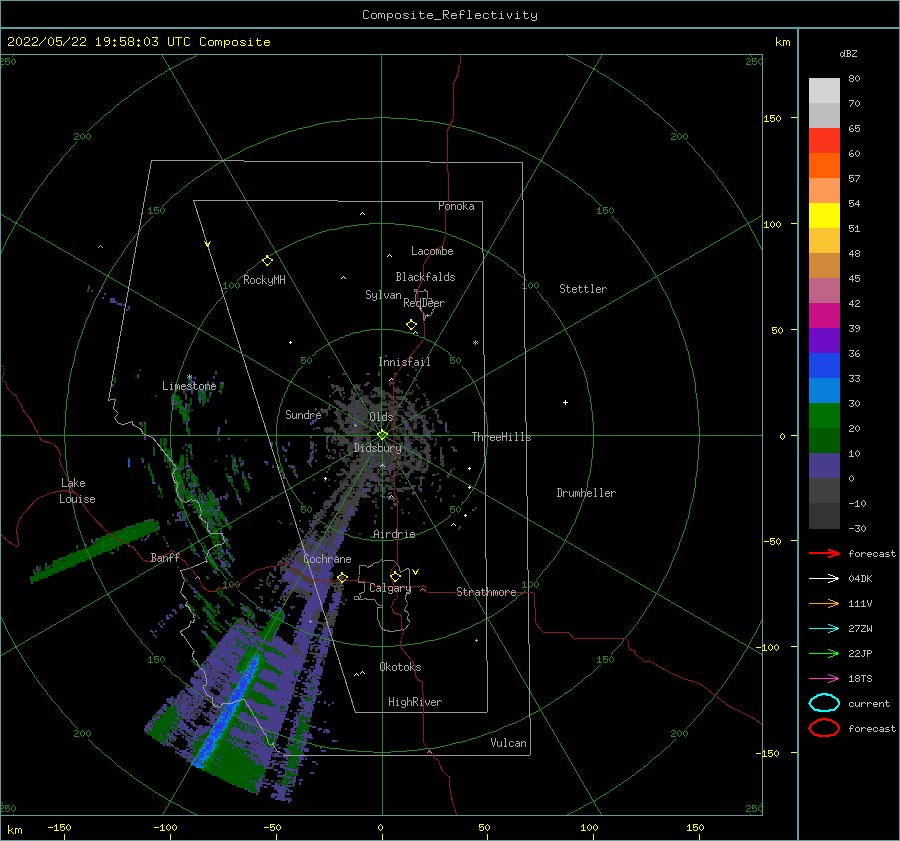This screenshot has width=900, height=841.
Task: Click the RedDeer city label
Action: coord(424,303)
